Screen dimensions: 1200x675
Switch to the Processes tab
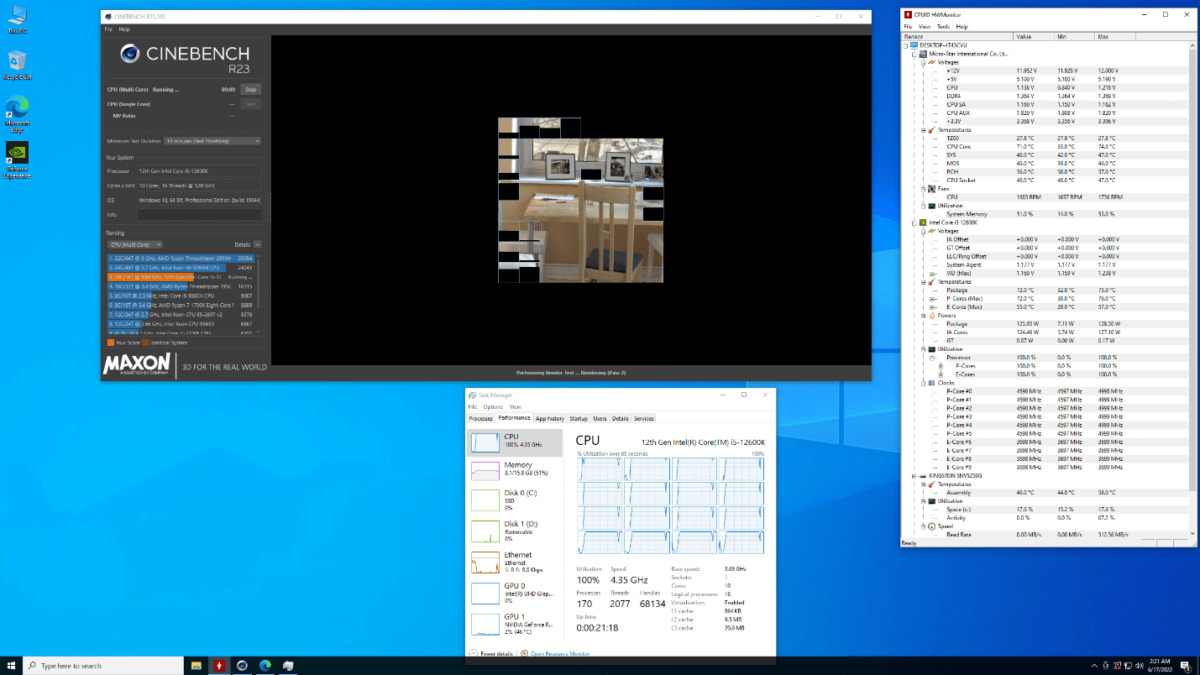(x=481, y=419)
